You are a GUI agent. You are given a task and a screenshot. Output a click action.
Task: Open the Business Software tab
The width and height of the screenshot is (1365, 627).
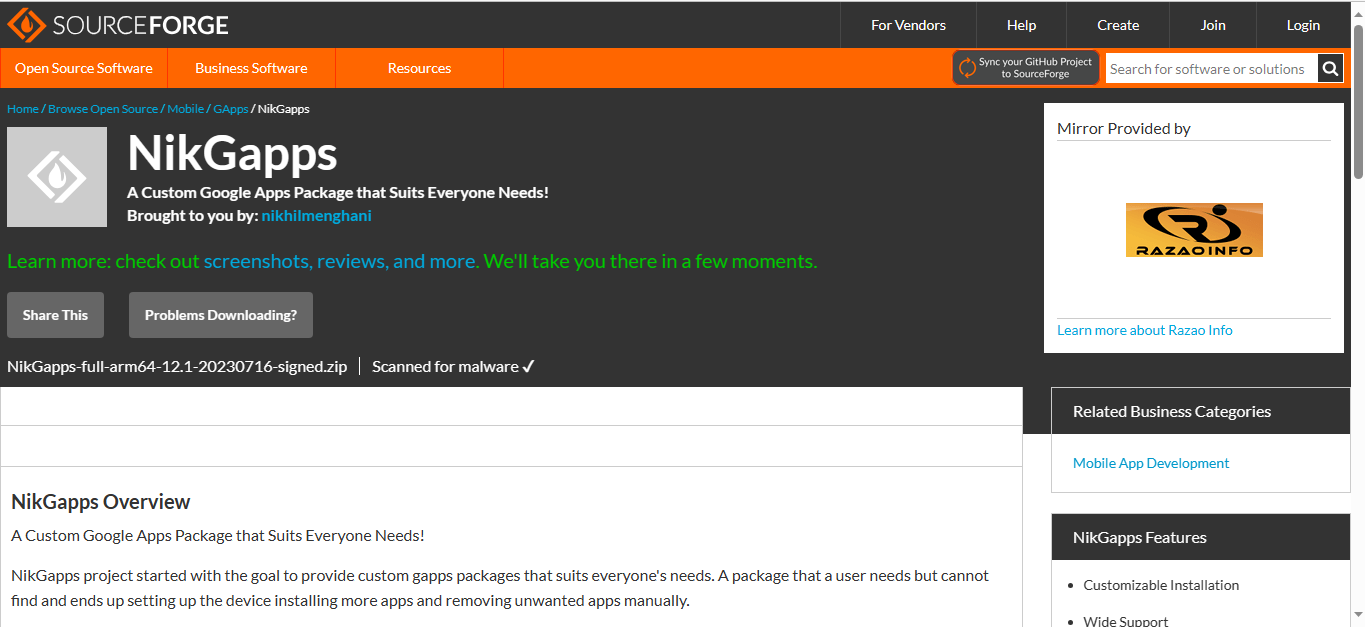[x=251, y=68]
